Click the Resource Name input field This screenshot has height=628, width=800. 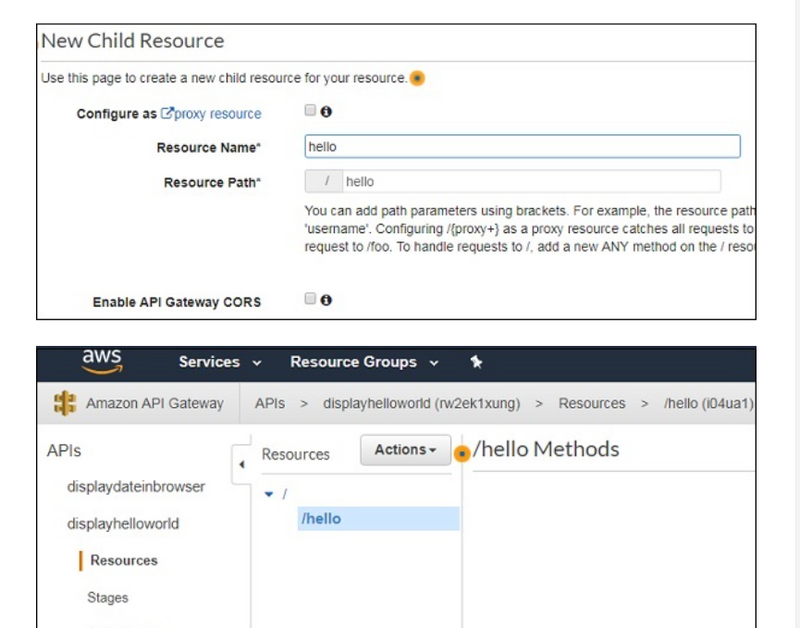coord(522,147)
